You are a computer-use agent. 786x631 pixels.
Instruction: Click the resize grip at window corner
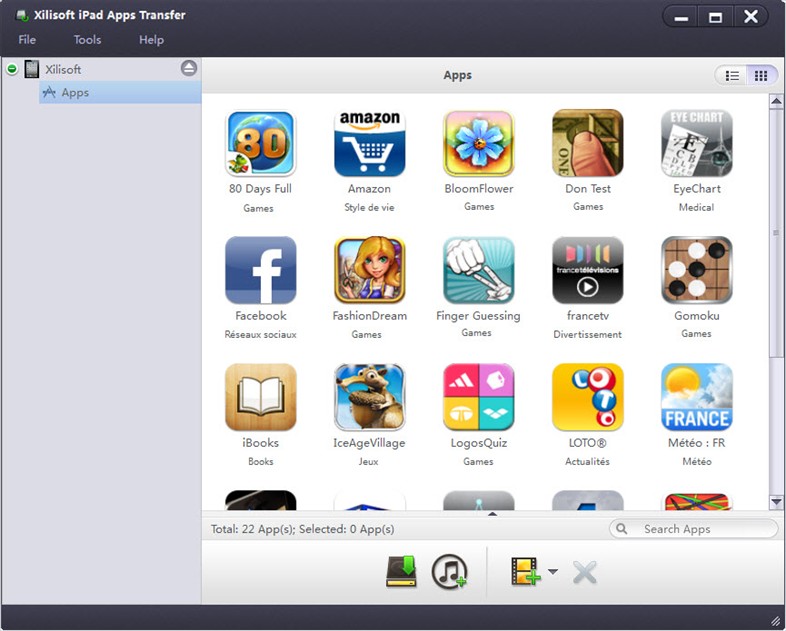[x=775, y=622]
